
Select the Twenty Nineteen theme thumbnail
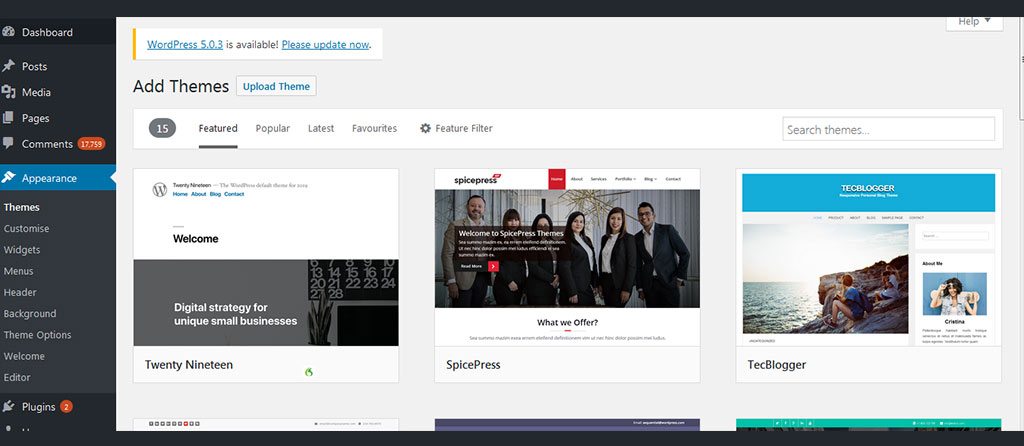point(266,258)
